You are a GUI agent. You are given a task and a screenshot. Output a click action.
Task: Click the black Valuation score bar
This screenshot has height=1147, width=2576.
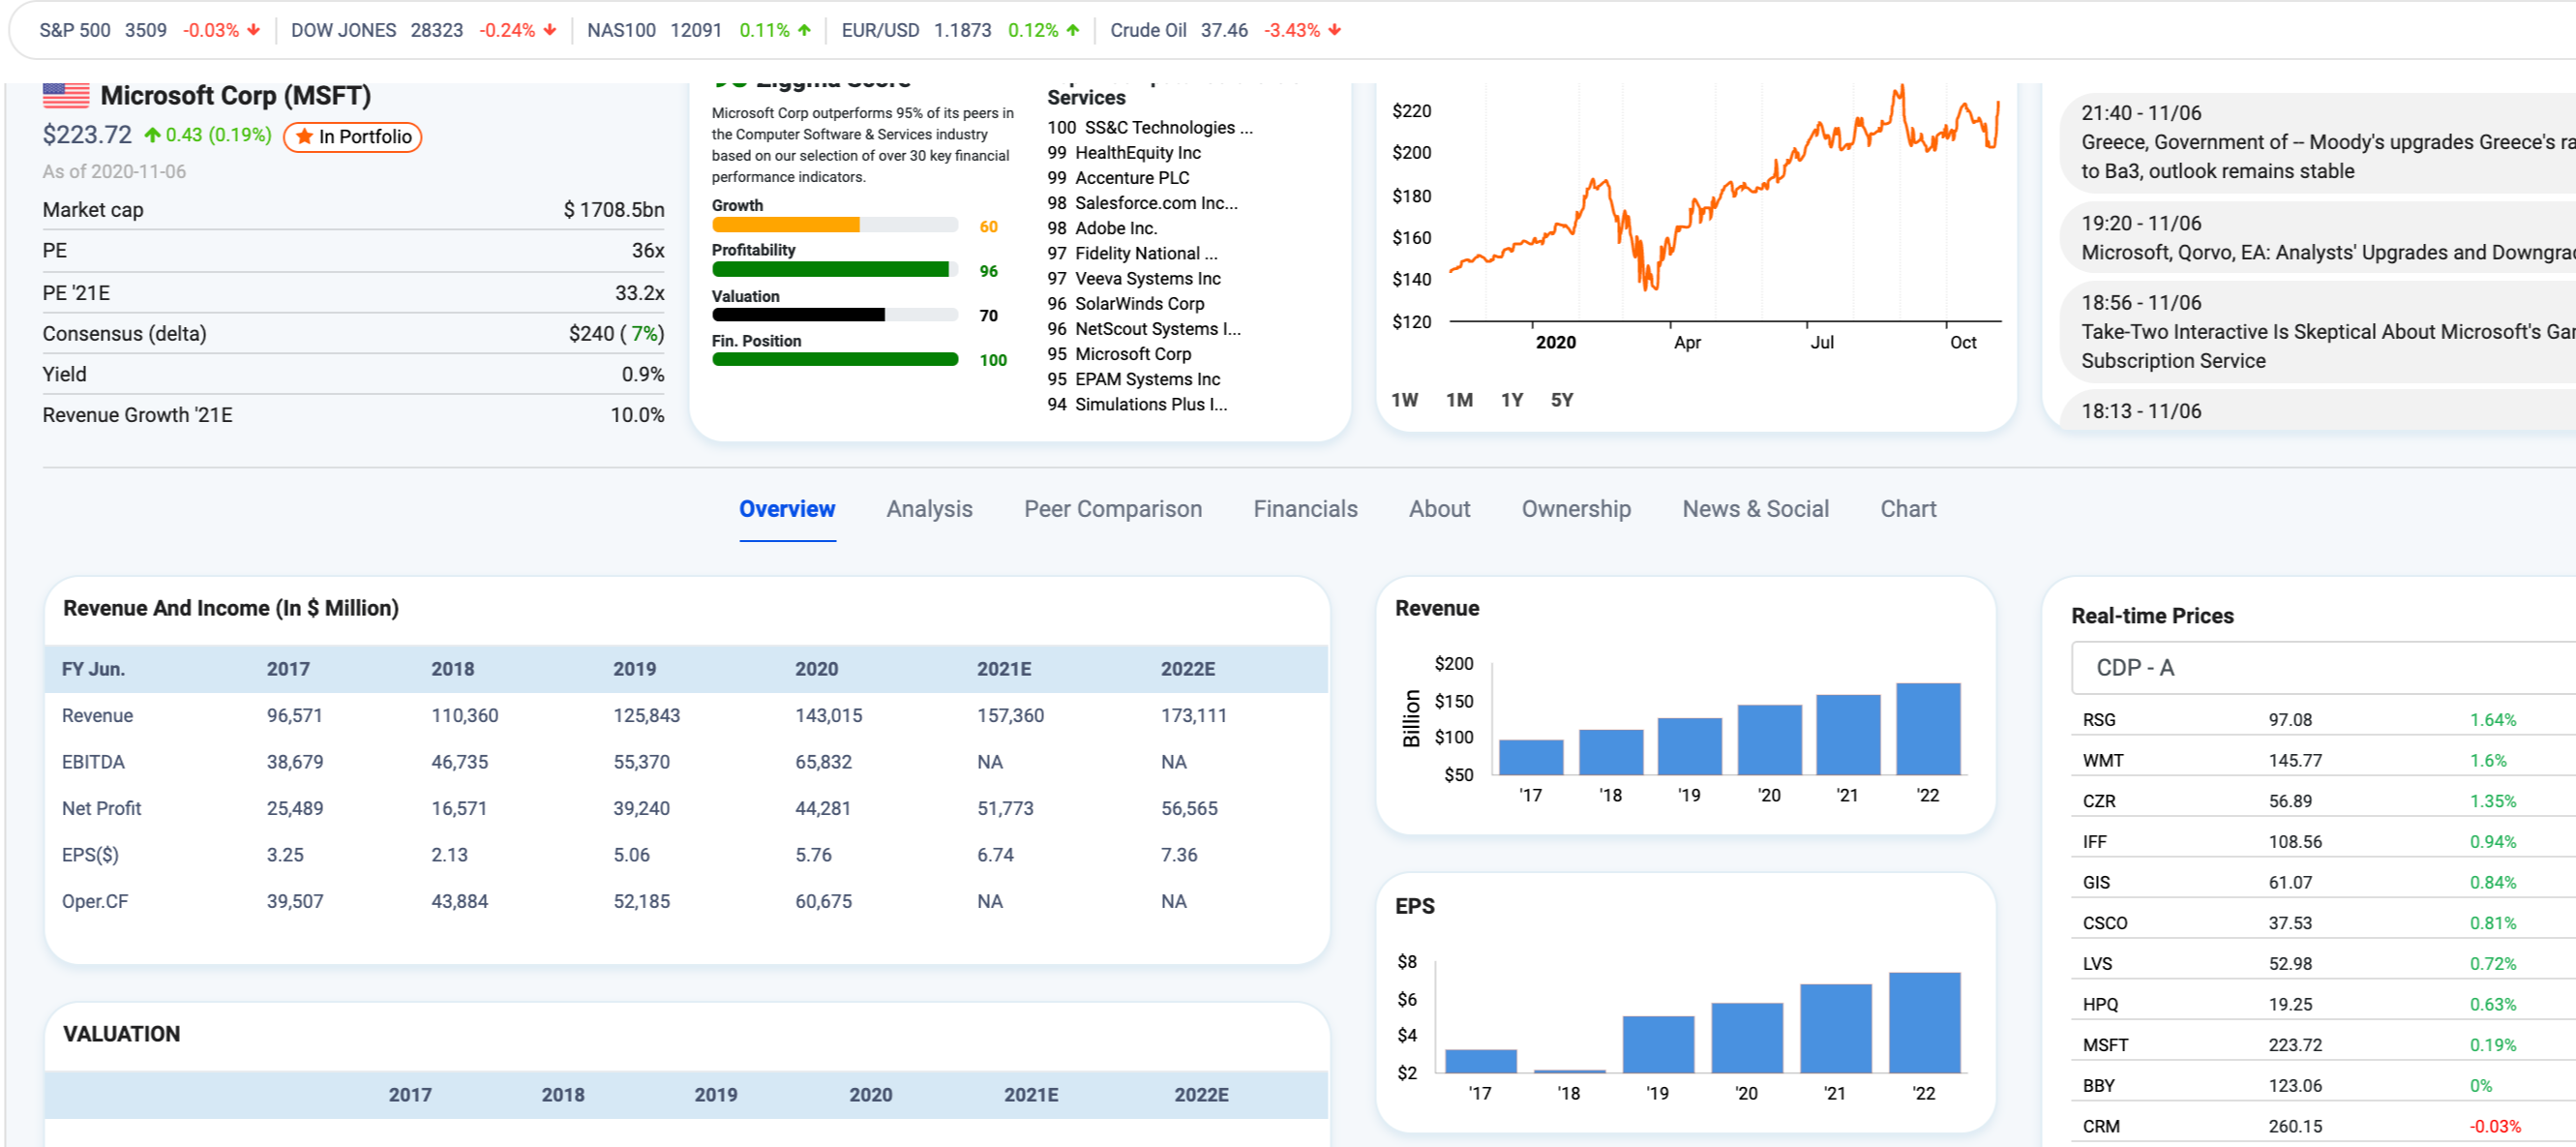[798, 315]
